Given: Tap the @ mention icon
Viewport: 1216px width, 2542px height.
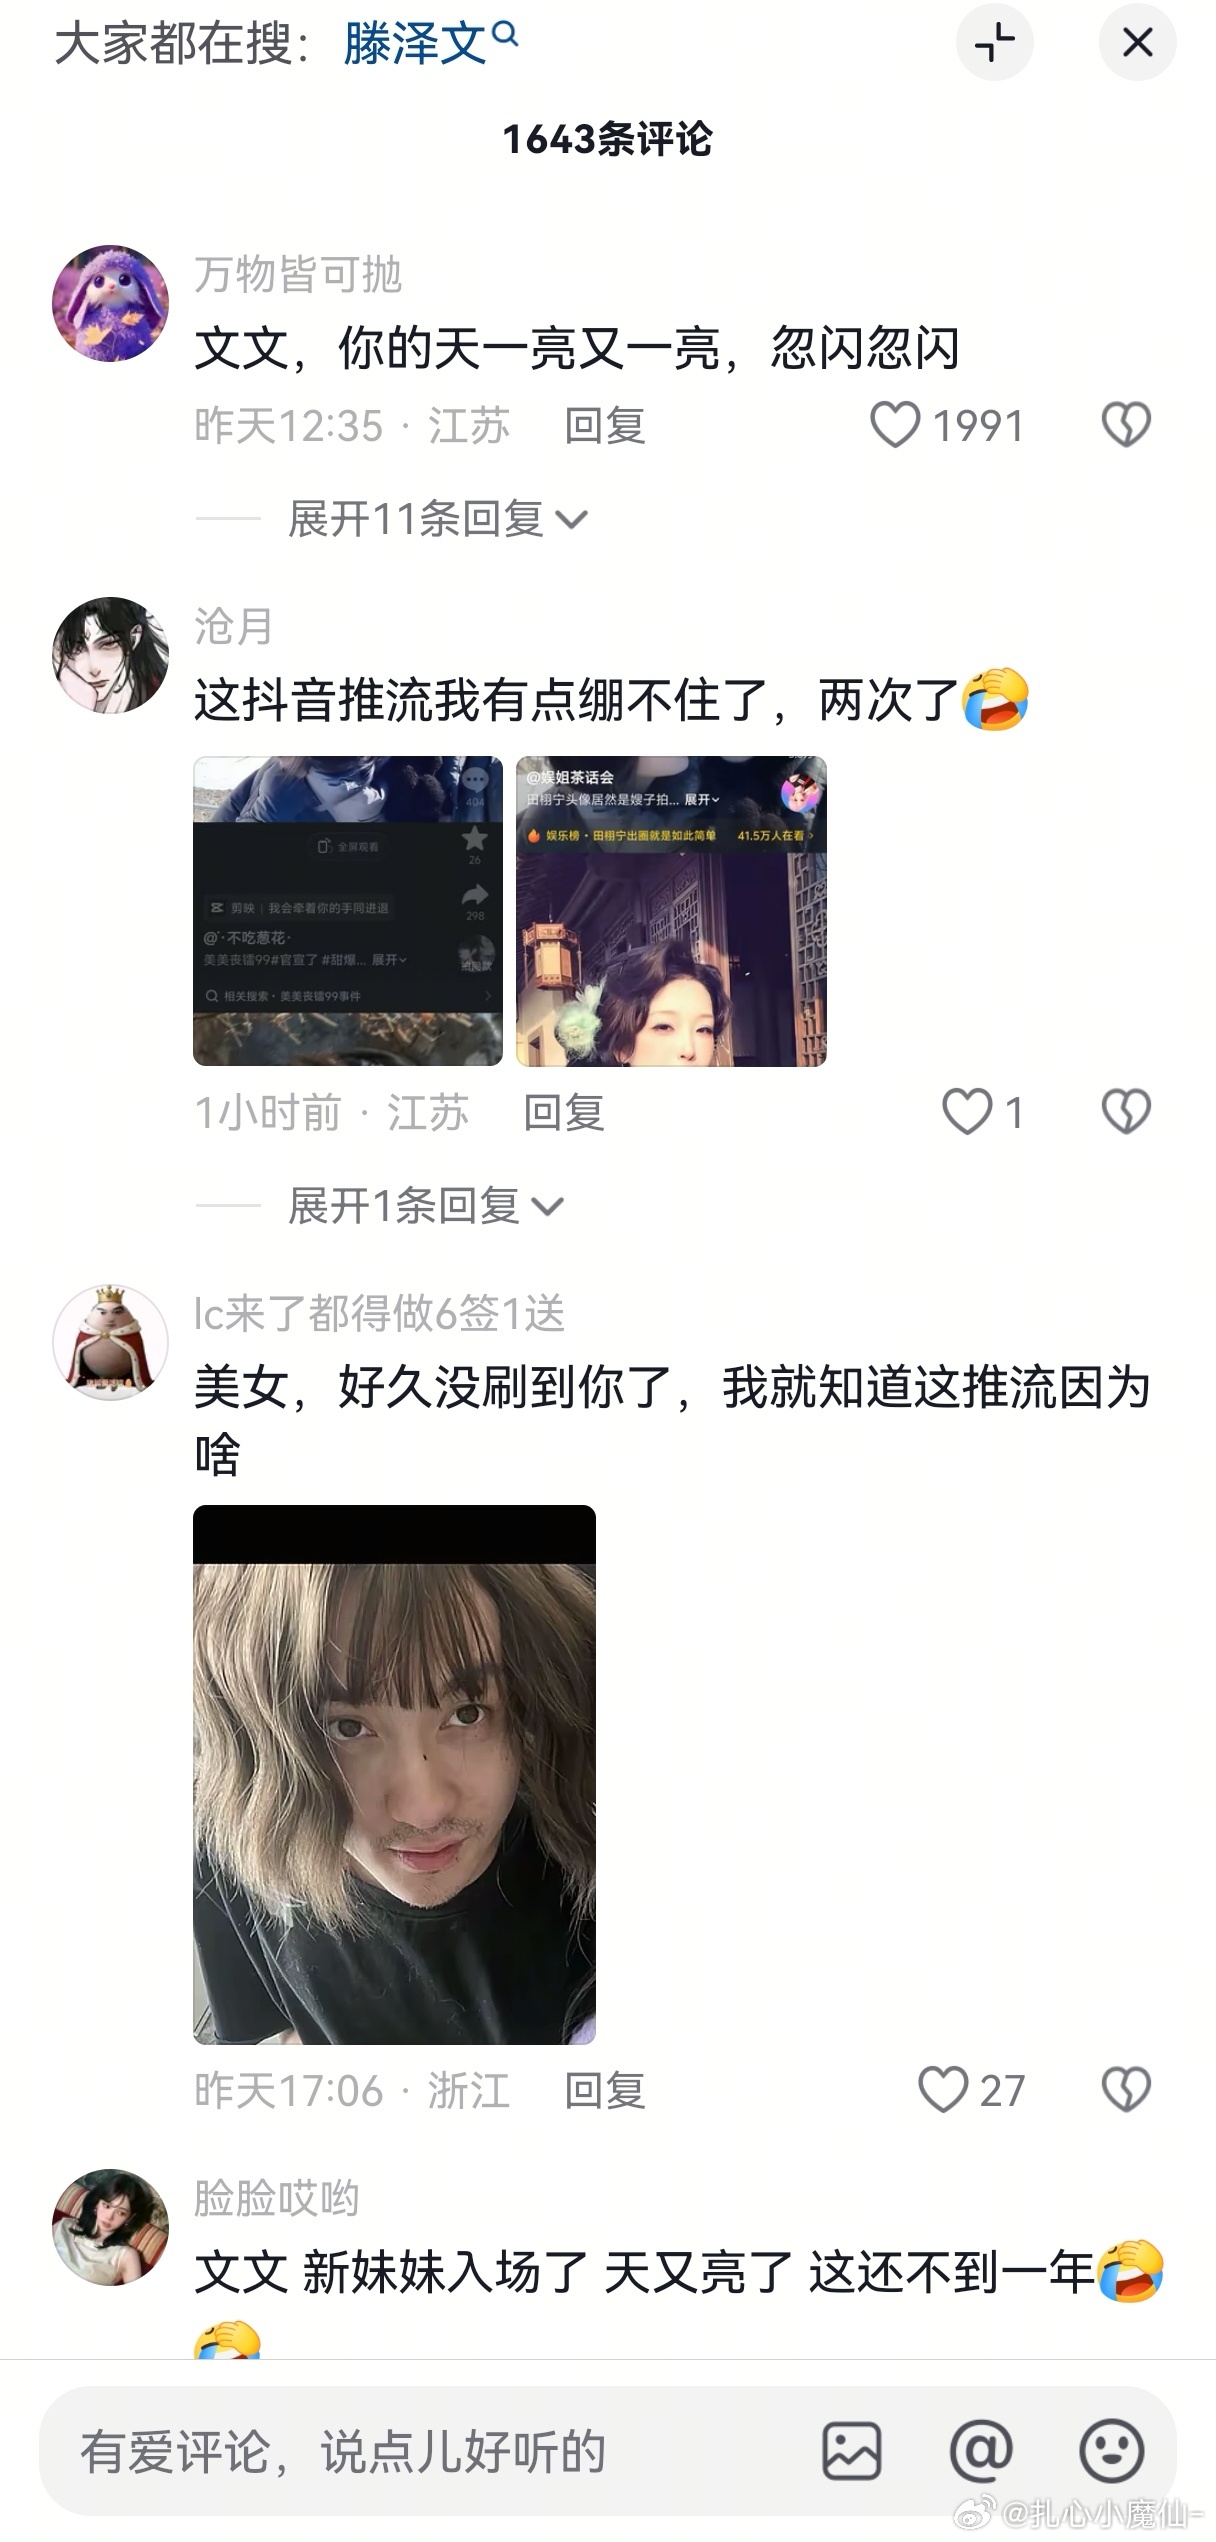Looking at the screenshot, I should tap(980, 2451).
